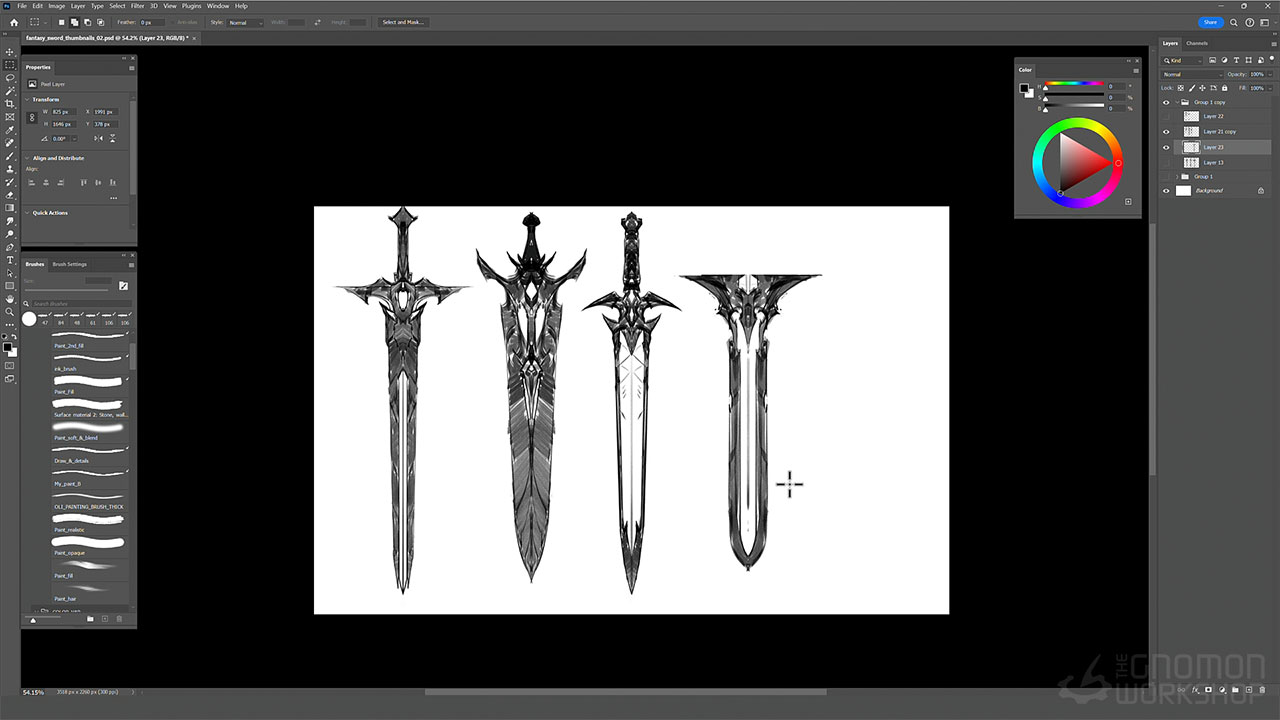1280x720 pixels.
Task: Open the Style dropdown in options bar
Action: [245, 22]
